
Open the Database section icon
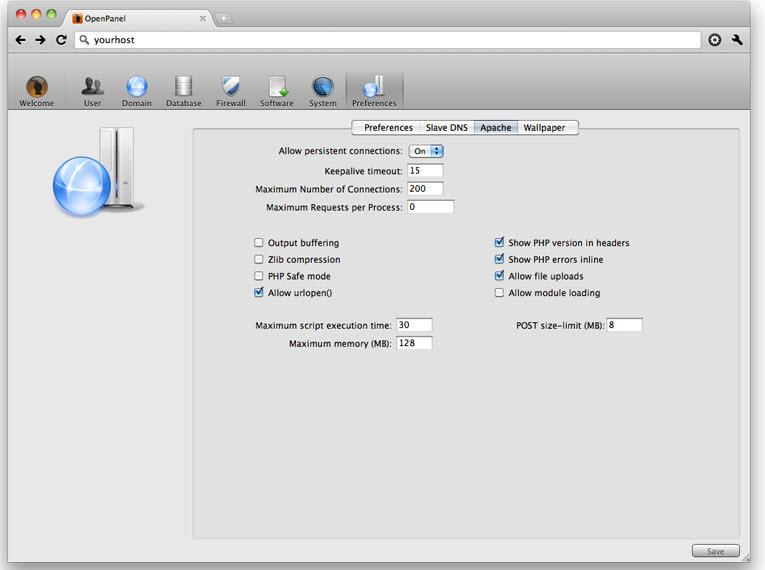click(x=183, y=86)
